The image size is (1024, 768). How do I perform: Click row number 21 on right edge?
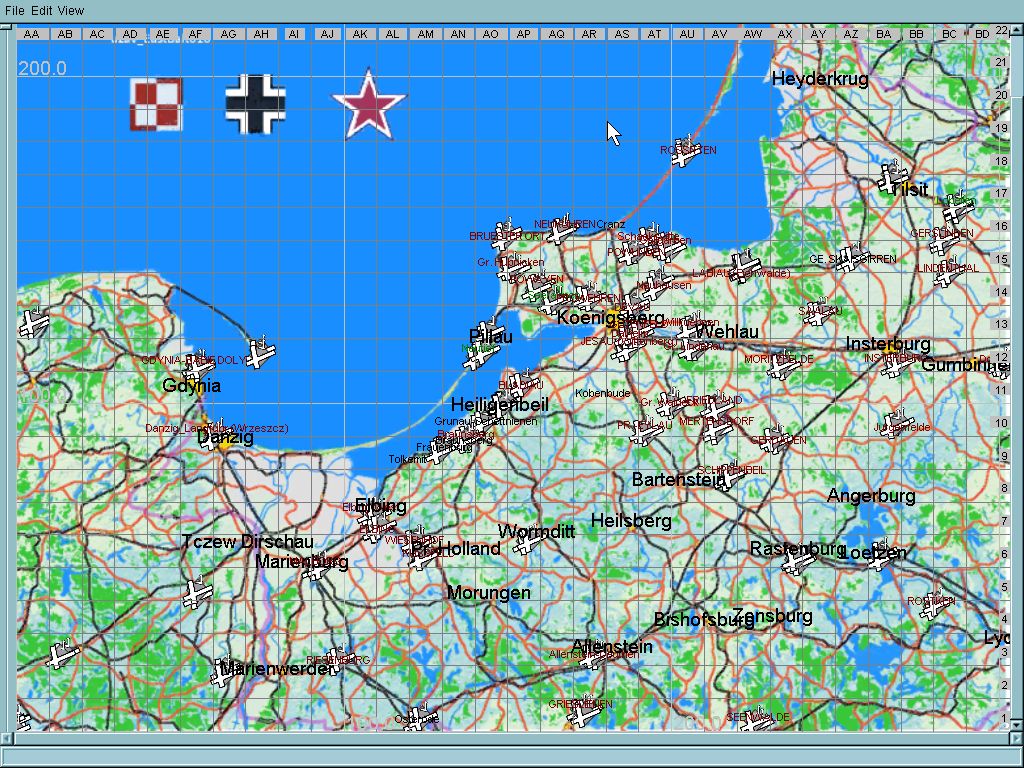click(1001, 63)
